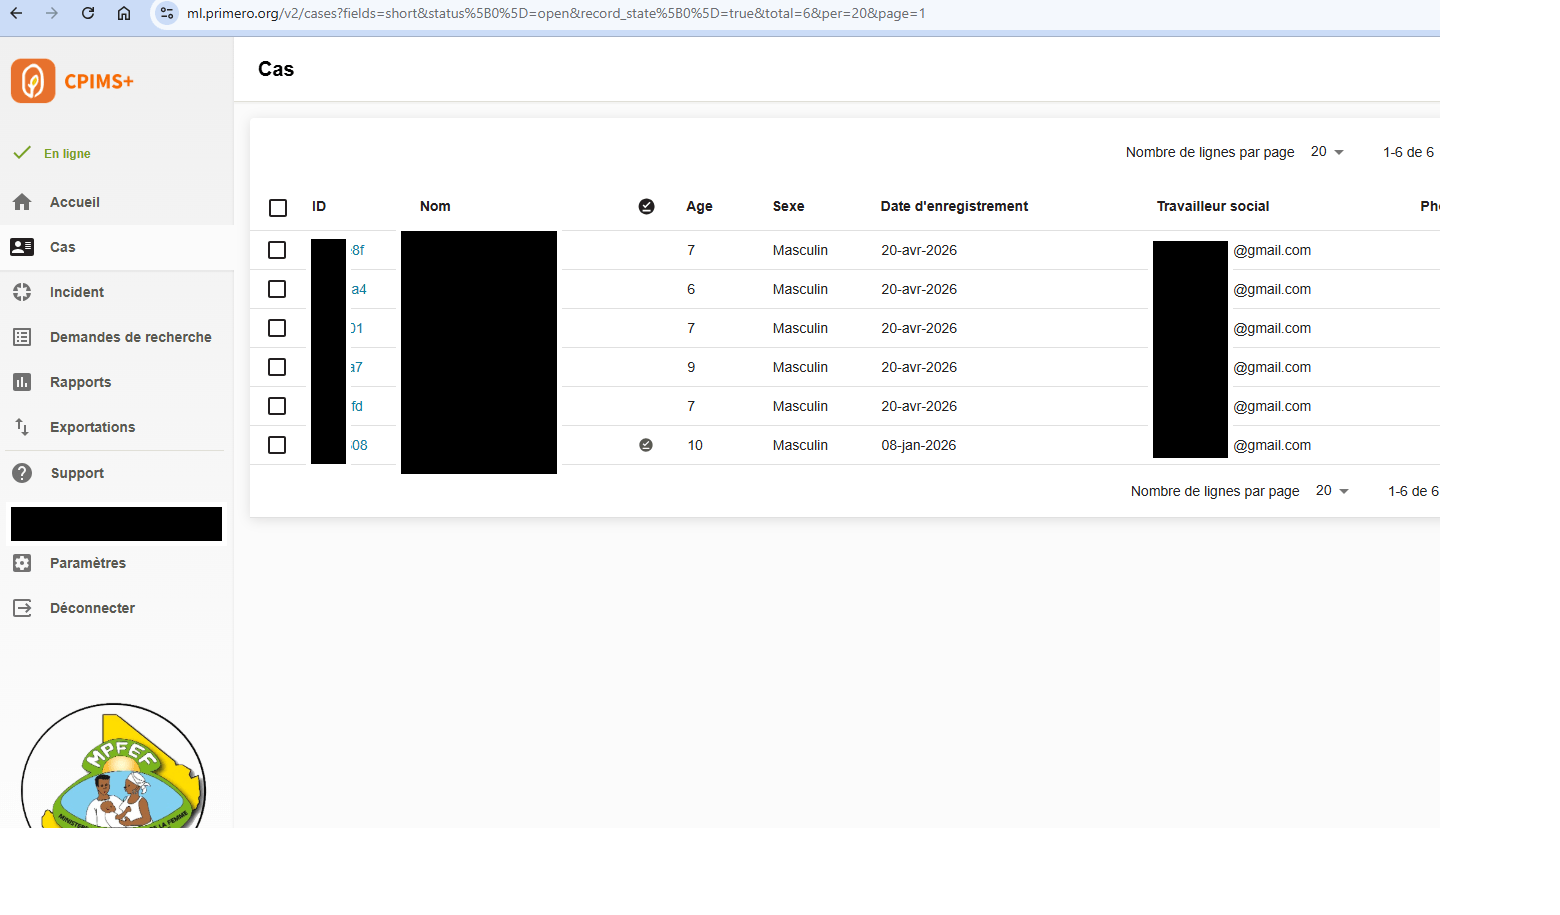Screen dimensions: 1560x915
Task: Open the Cas menu item in sidebar
Action: tap(62, 247)
